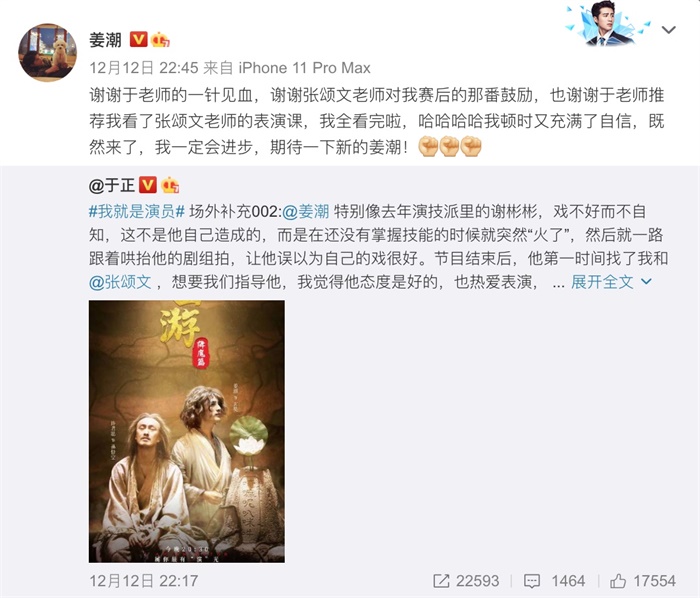Click the comment icon showing 1464
This screenshot has height=598, width=700.
531,581
